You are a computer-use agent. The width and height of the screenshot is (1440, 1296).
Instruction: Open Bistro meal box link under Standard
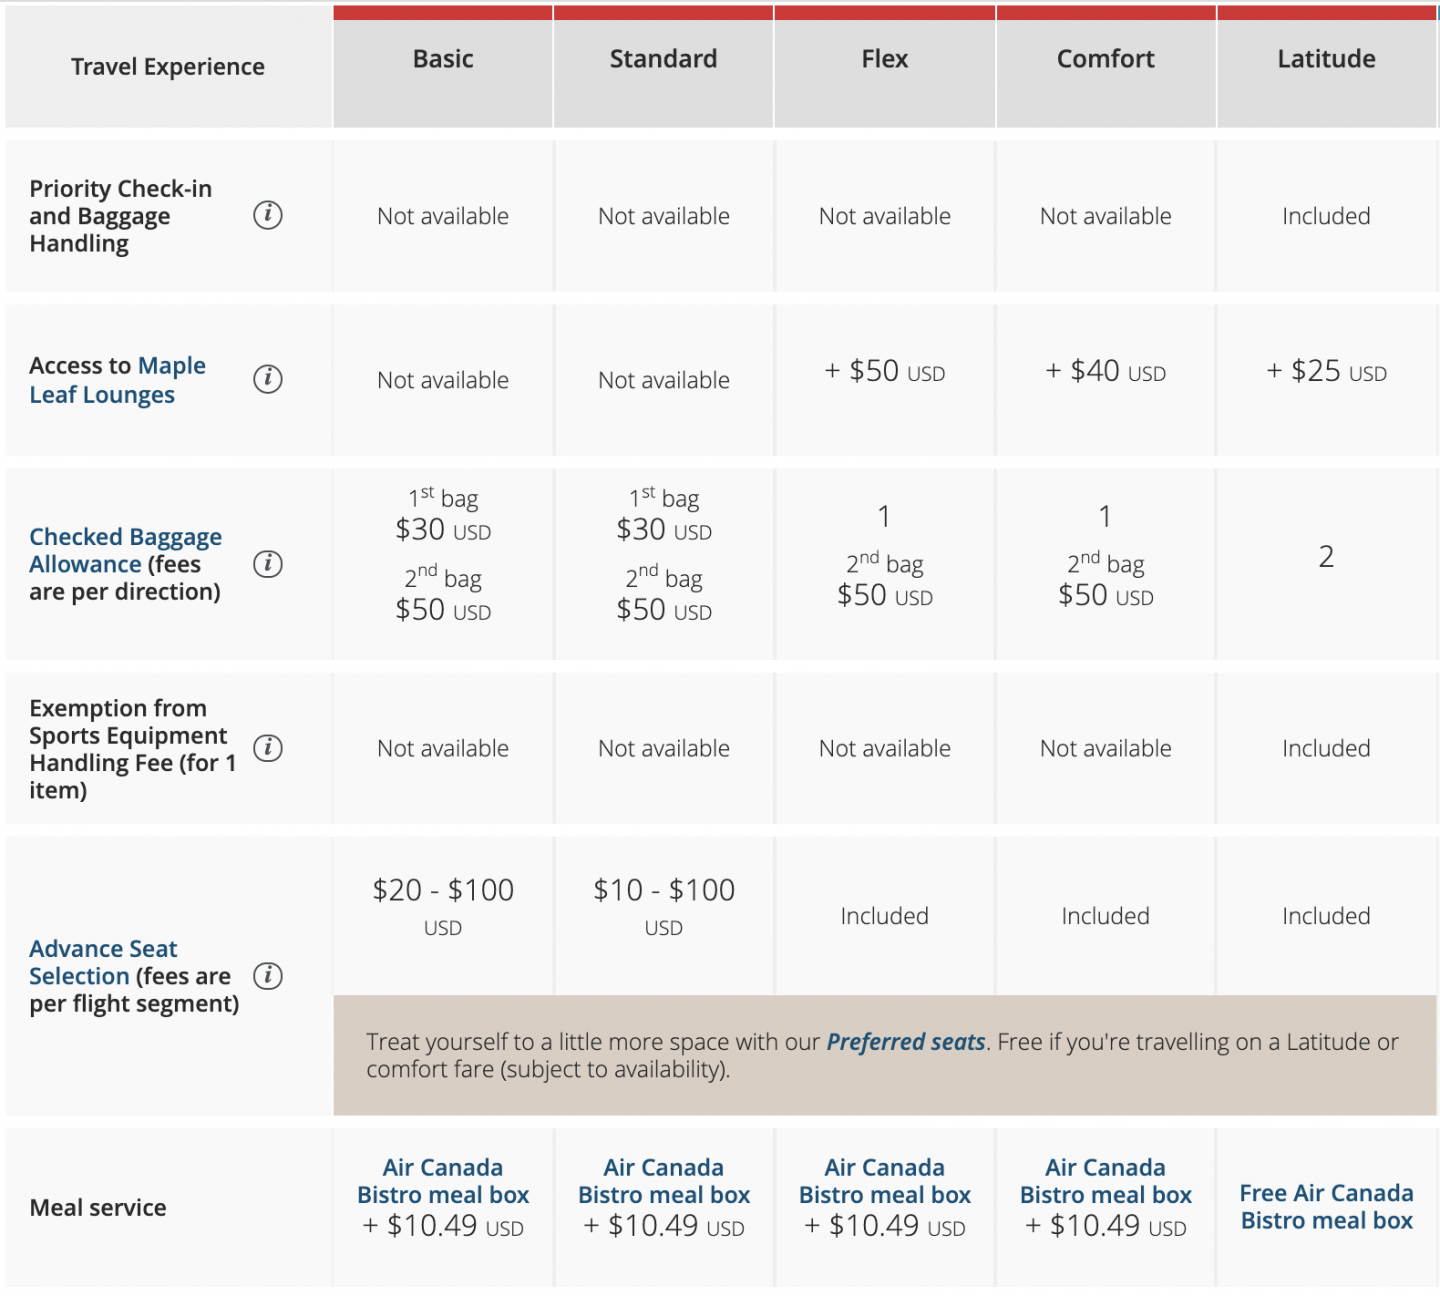664,1182
